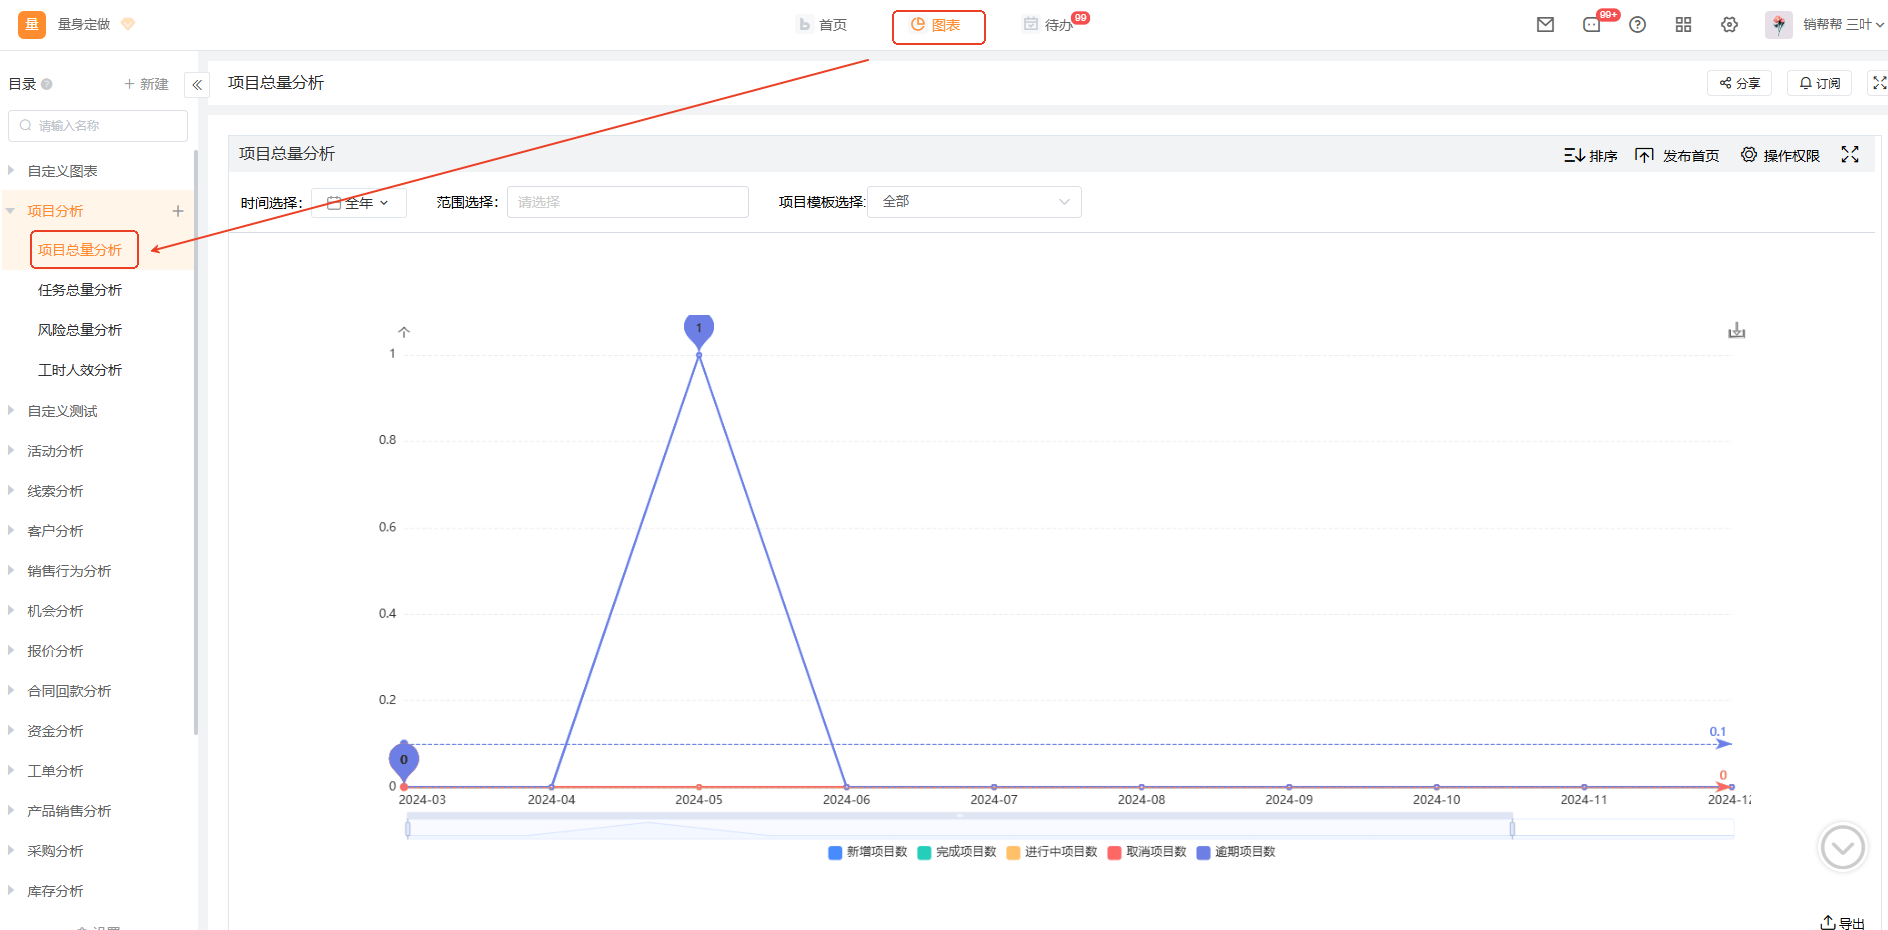This screenshot has height=930, width=1888.
Task: Open the messages icon with 99+ badge
Action: pyautogui.click(x=1592, y=25)
